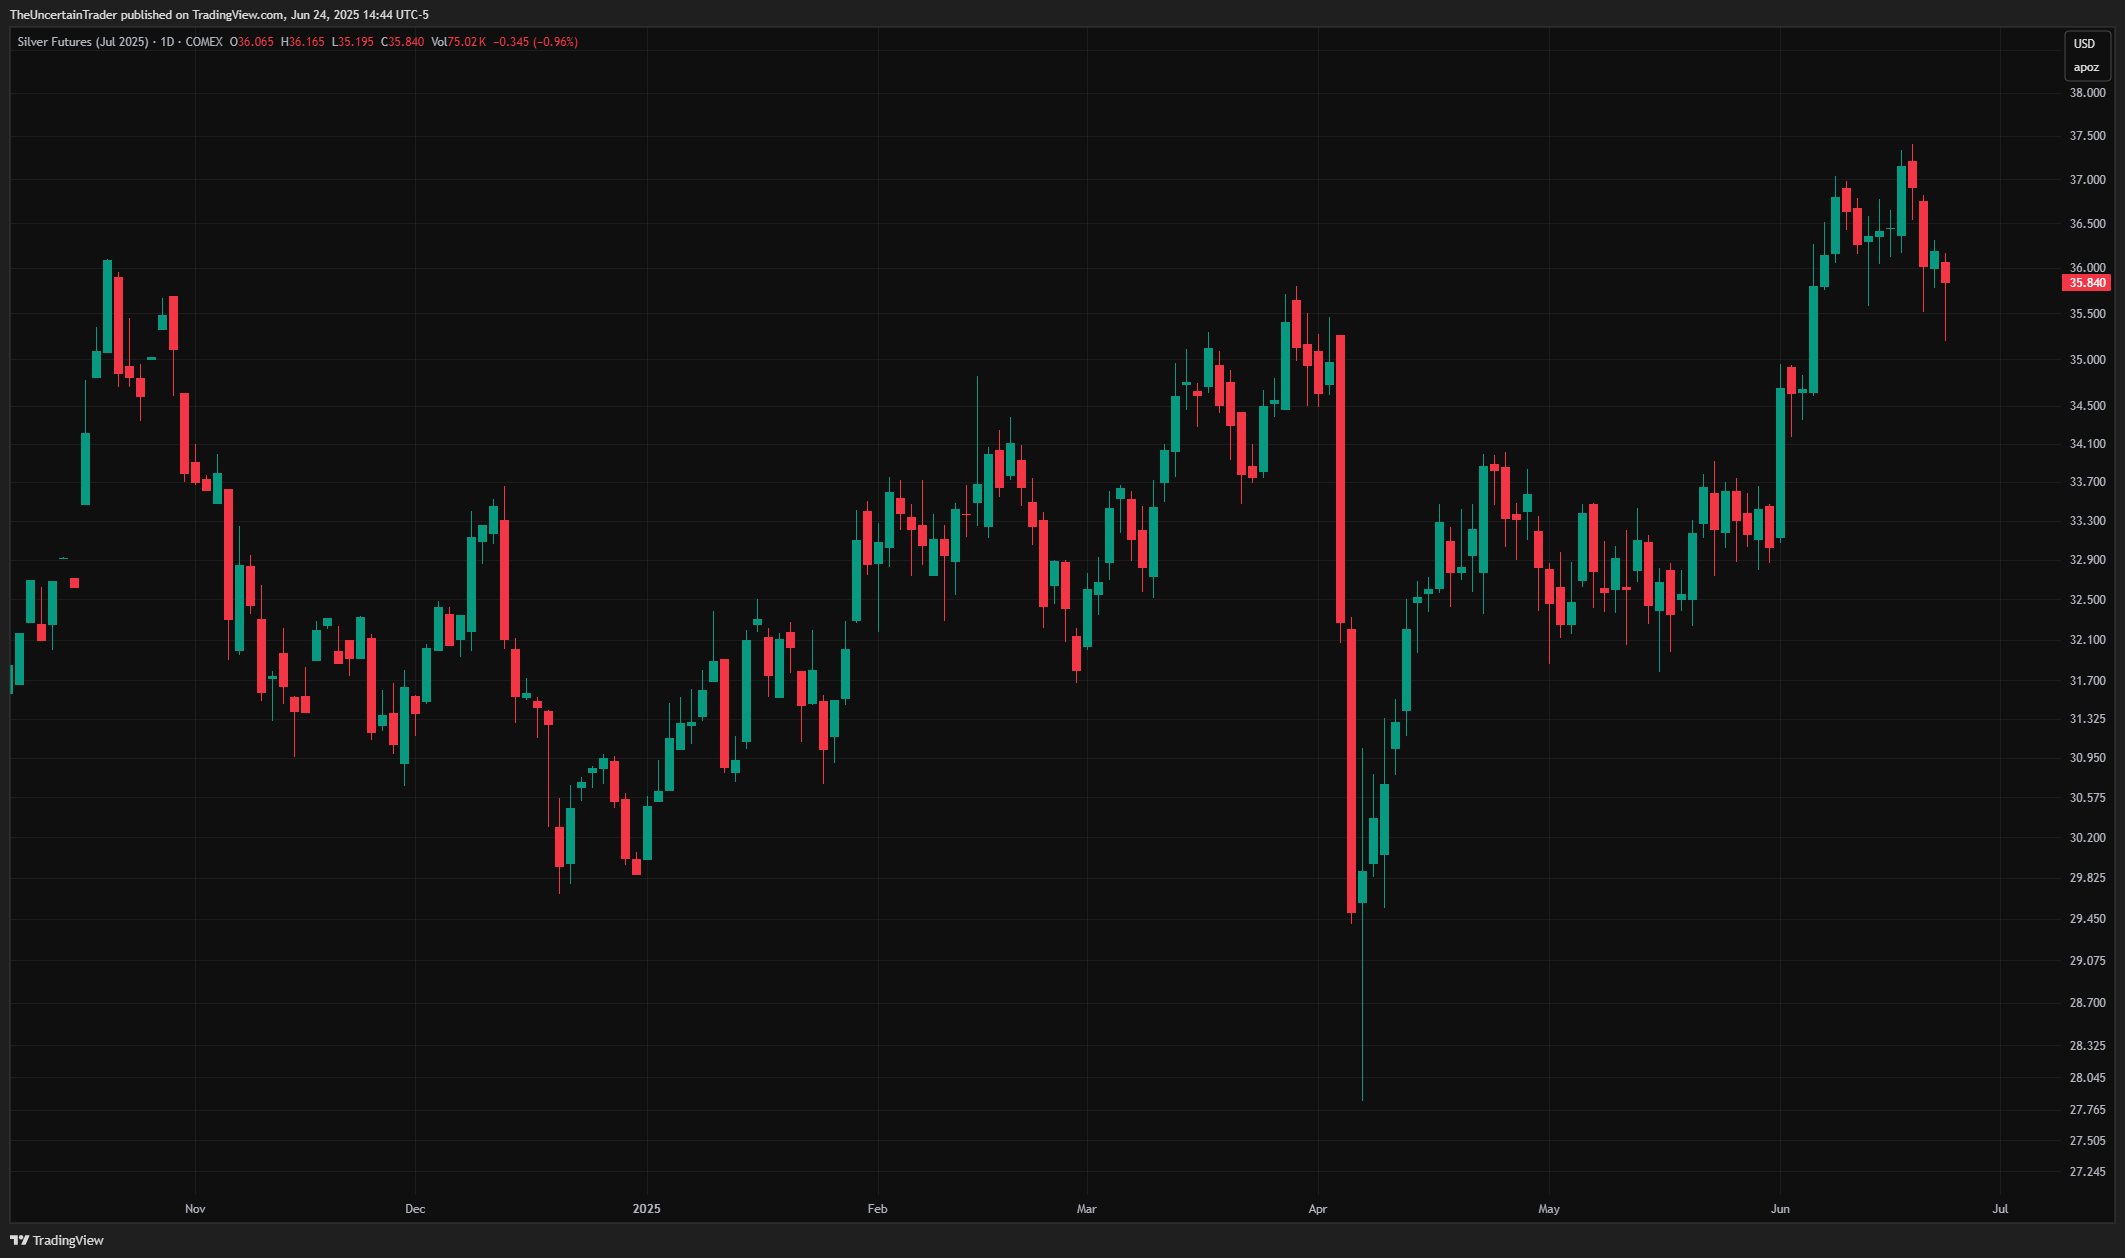Click the 35.000 price scale label
The height and width of the screenshot is (1258, 2125).
2088,360
